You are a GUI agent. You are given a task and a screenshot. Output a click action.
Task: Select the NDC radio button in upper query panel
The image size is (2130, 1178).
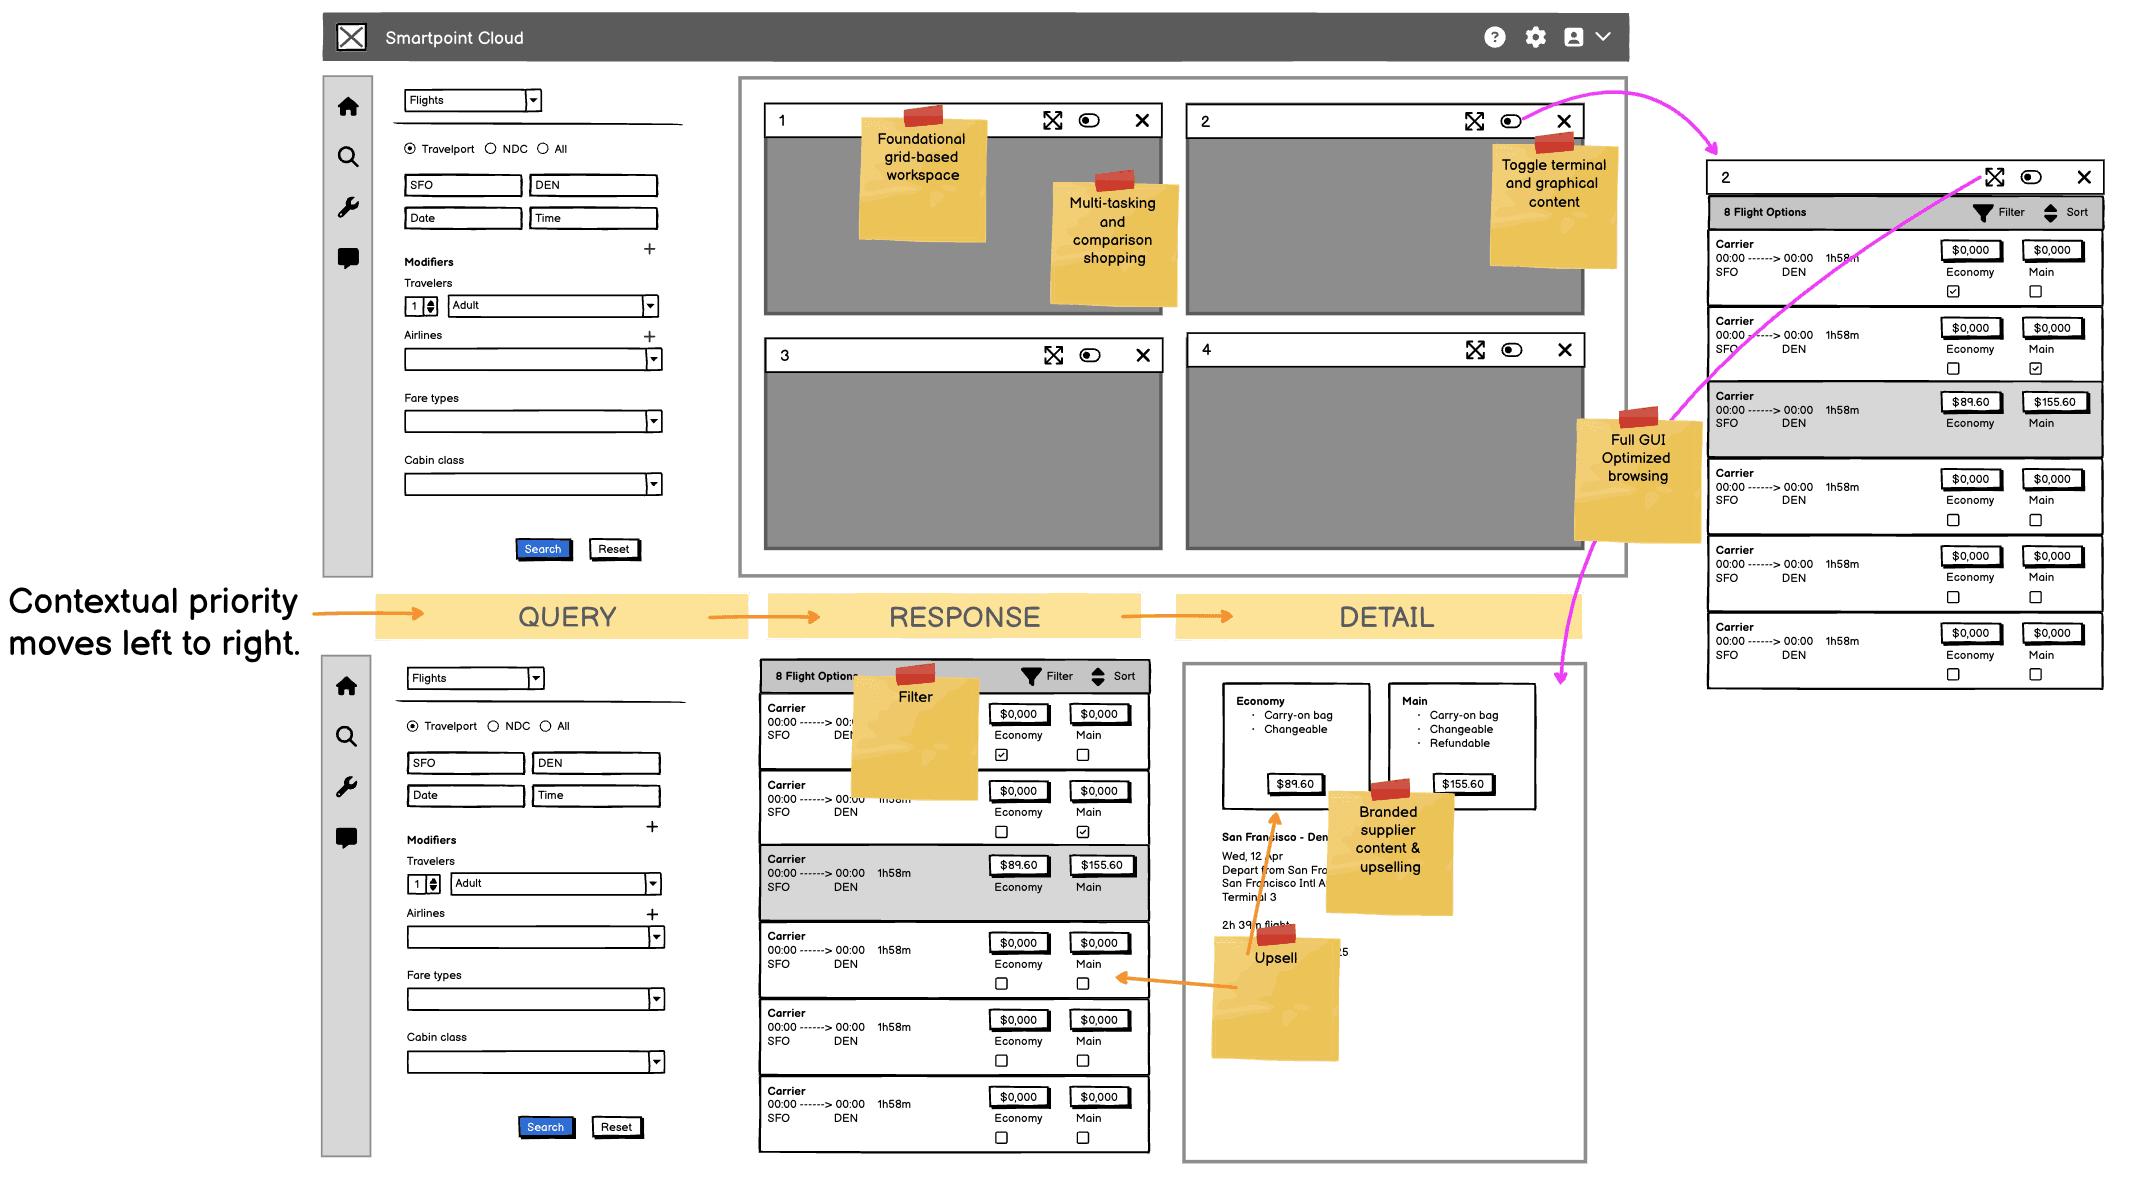[491, 149]
